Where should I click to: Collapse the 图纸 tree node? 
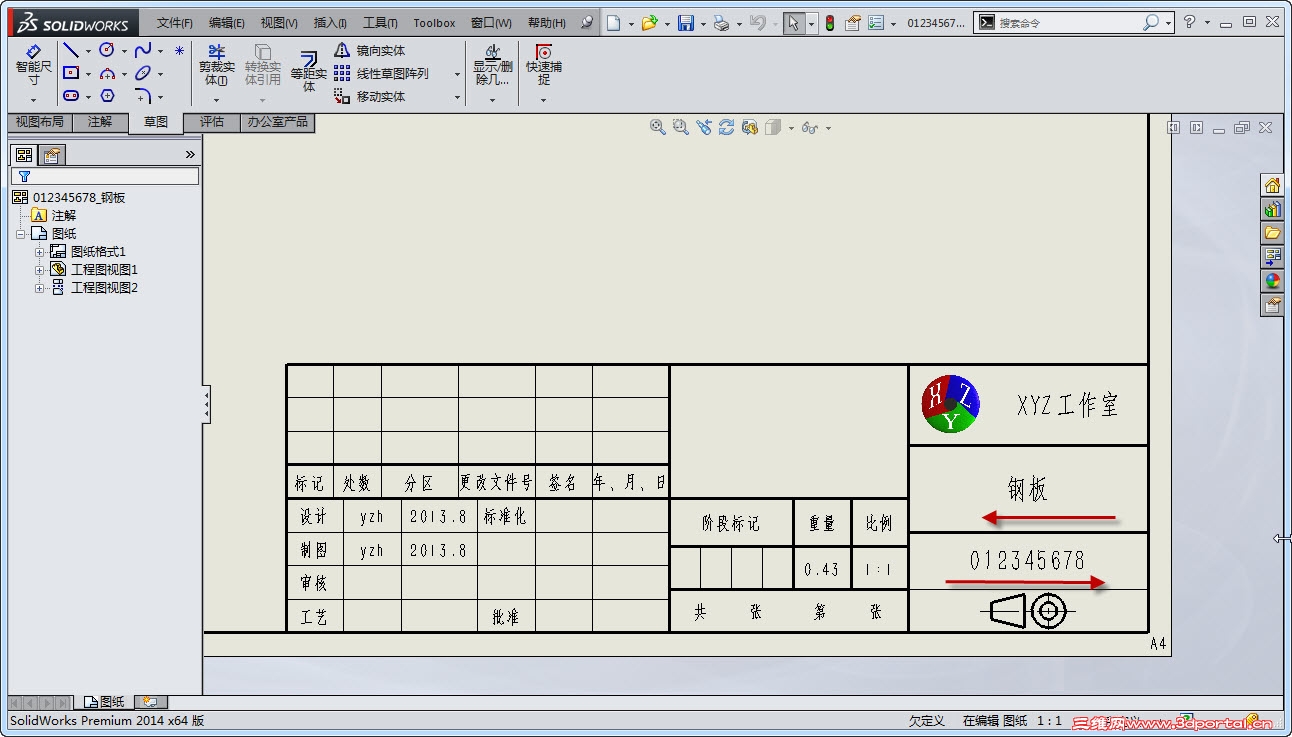(x=20, y=234)
